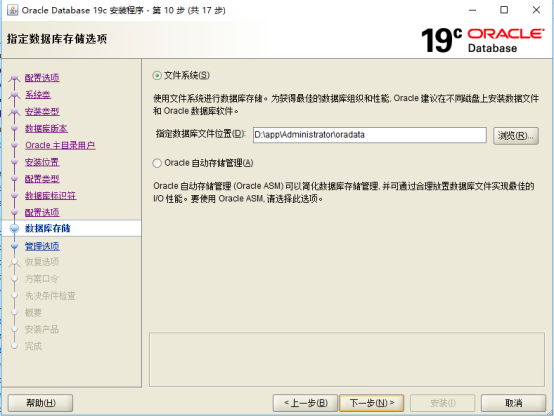Click the grayed 先决条件检查 step text
Image resolution: width=554 pixels, height=420 pixels.
point(50,296)
